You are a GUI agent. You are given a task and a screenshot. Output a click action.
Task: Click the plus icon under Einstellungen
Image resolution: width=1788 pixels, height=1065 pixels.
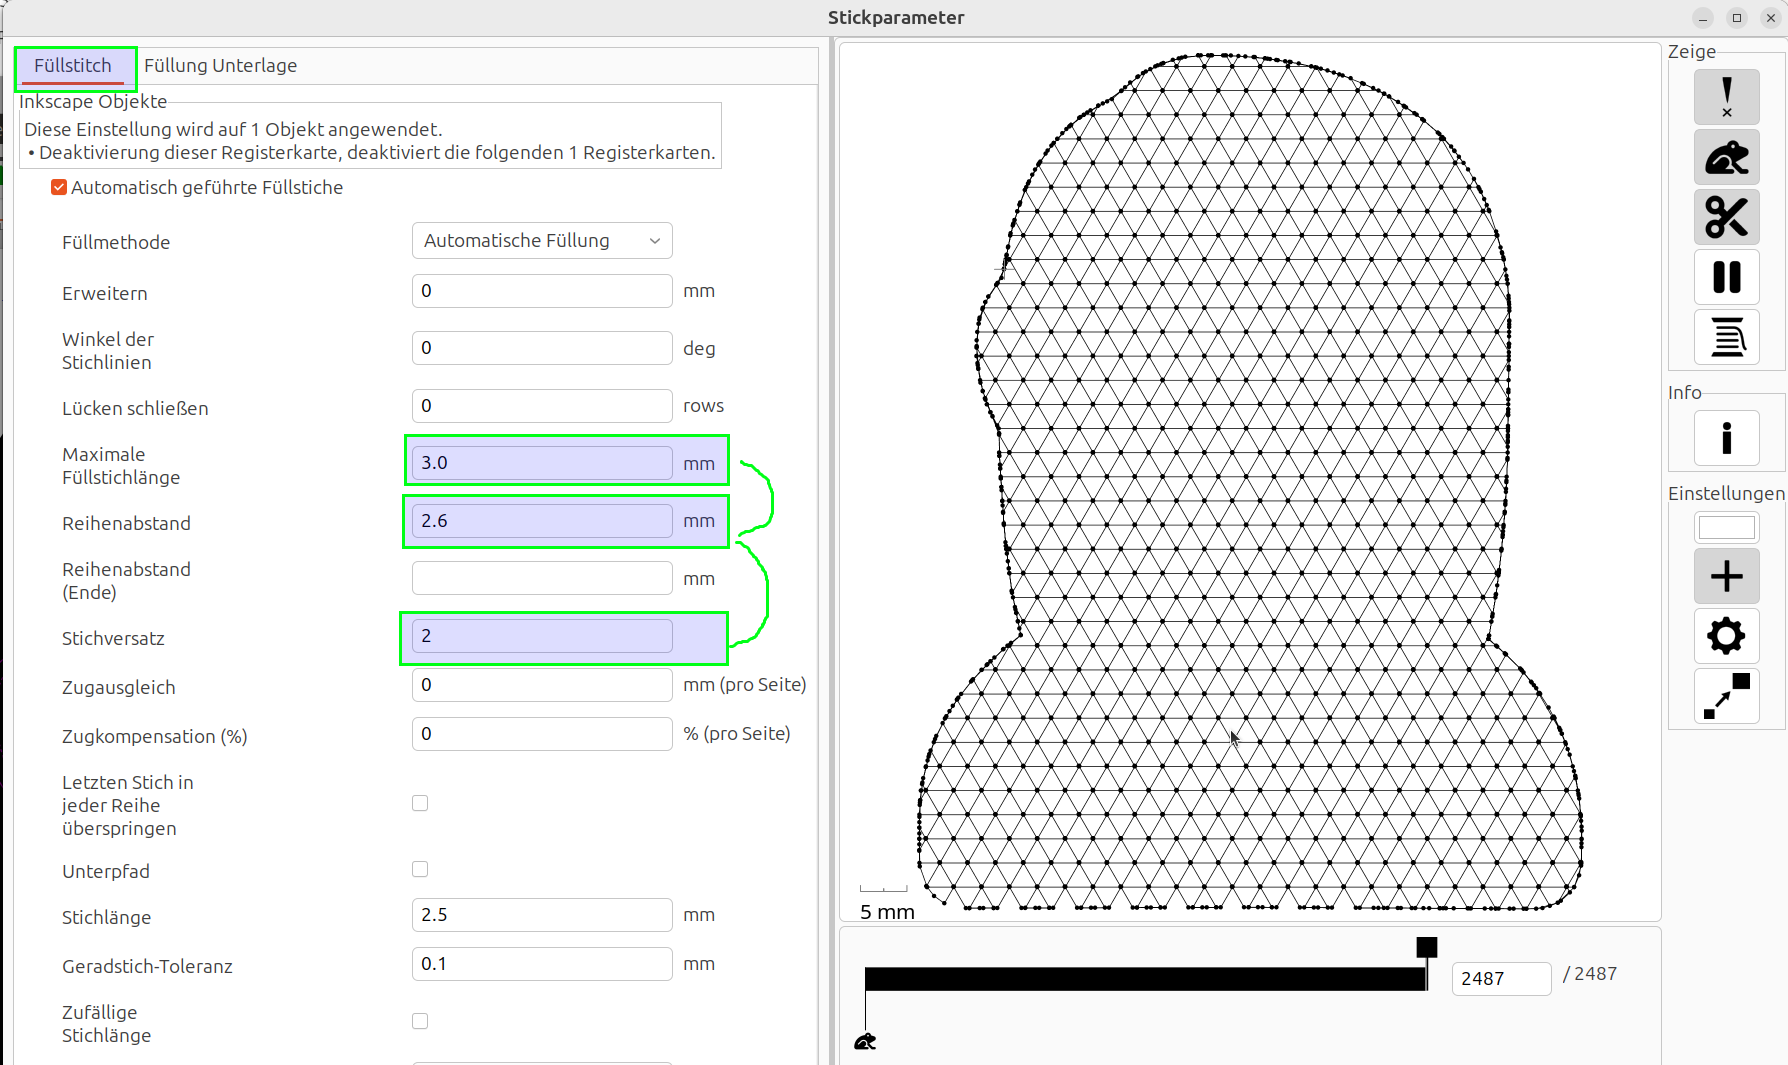[x=1726, y=576]
